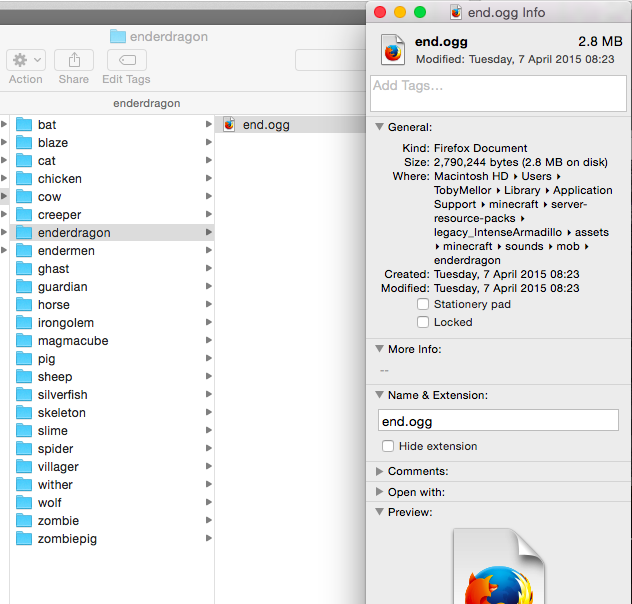The height and width of the screenshot is (604, 632).
Task: Click the document icon in Info title bar
Action: pos(457,12)
